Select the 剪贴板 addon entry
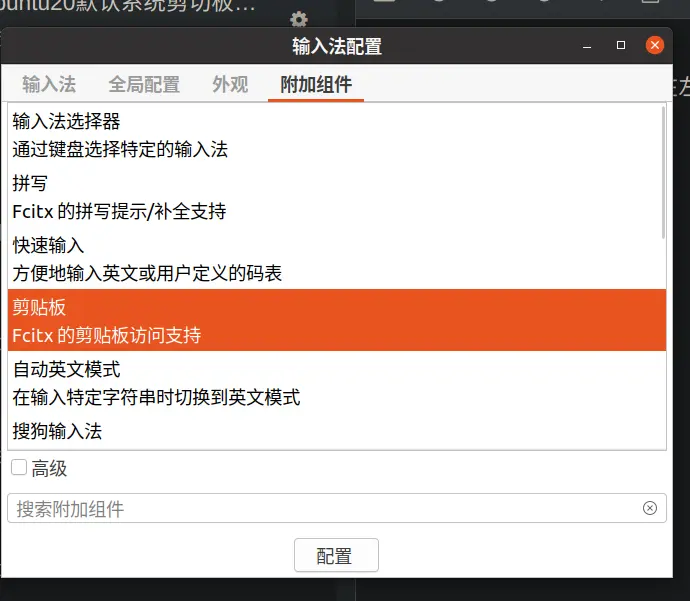The image size is (690, 601). pos(337,320)
